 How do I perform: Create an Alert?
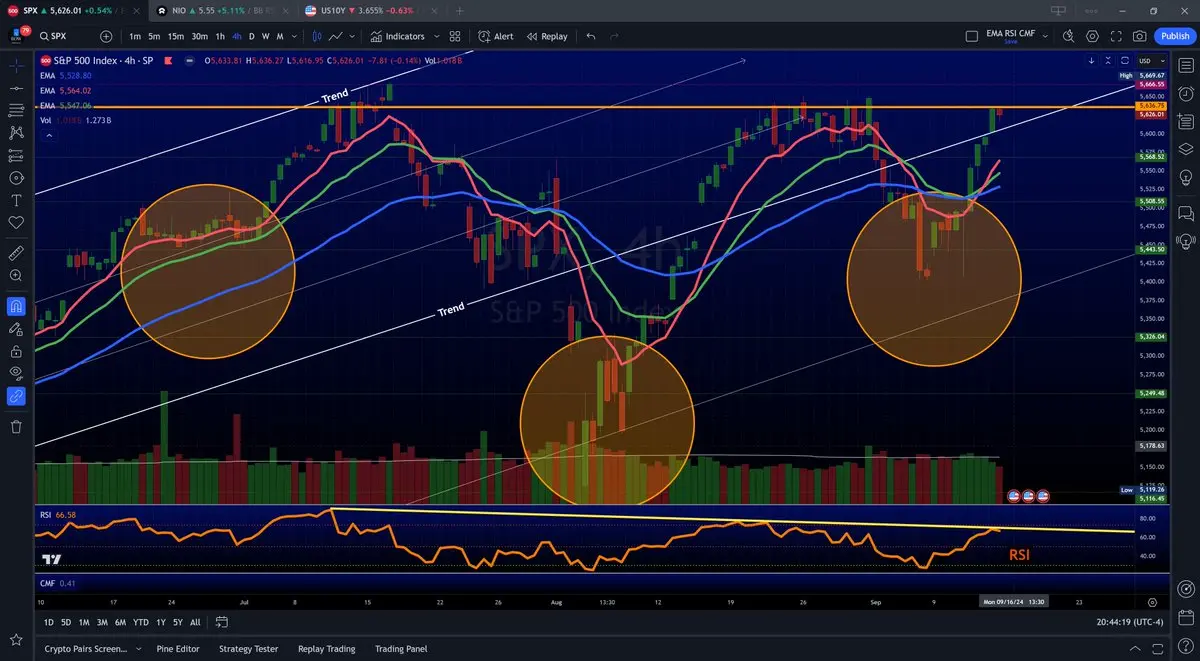(x=495, y=36)
